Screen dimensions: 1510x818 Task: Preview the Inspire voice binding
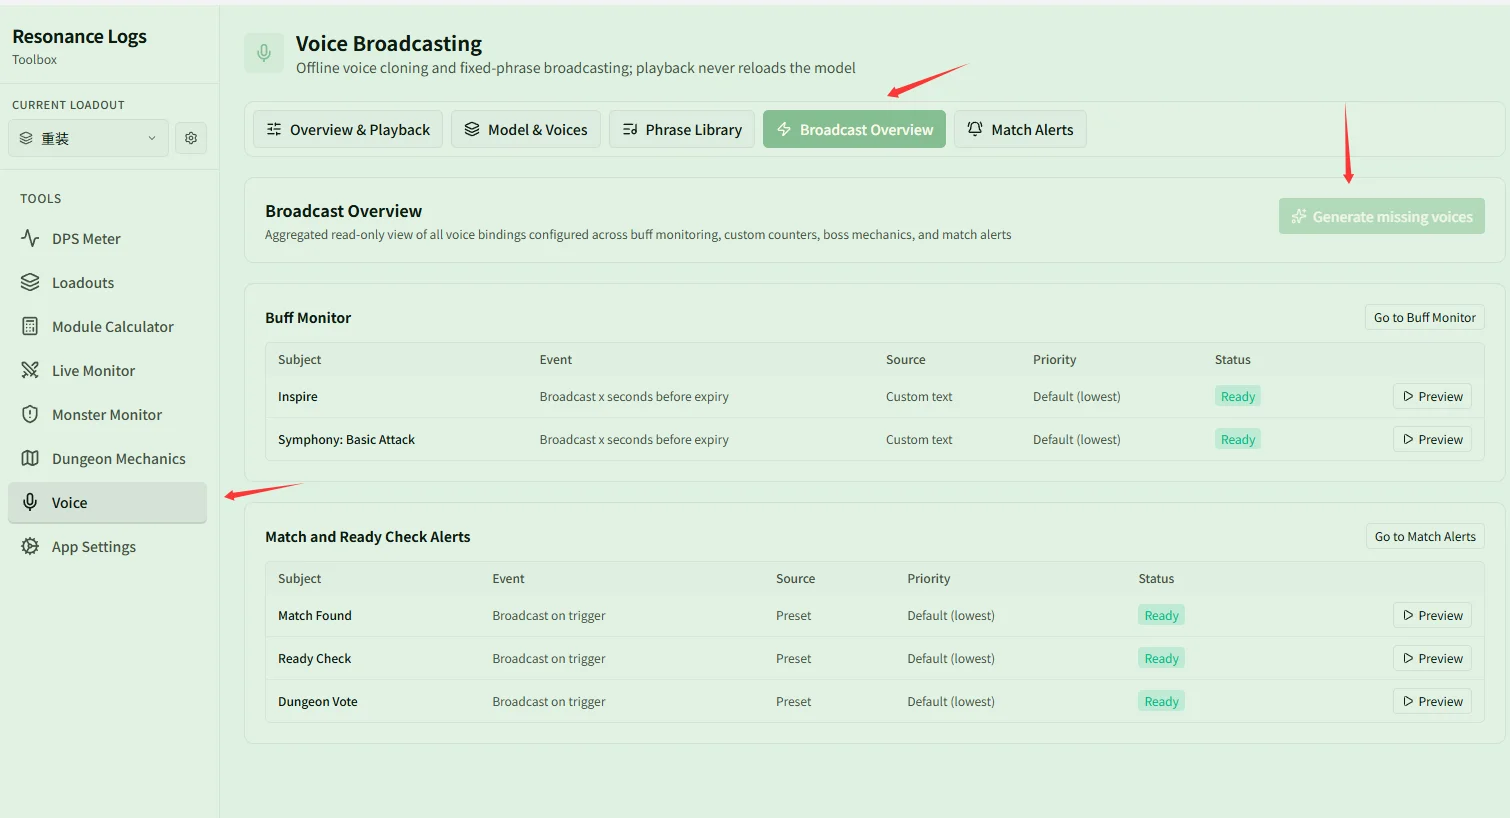(1432, 396)
